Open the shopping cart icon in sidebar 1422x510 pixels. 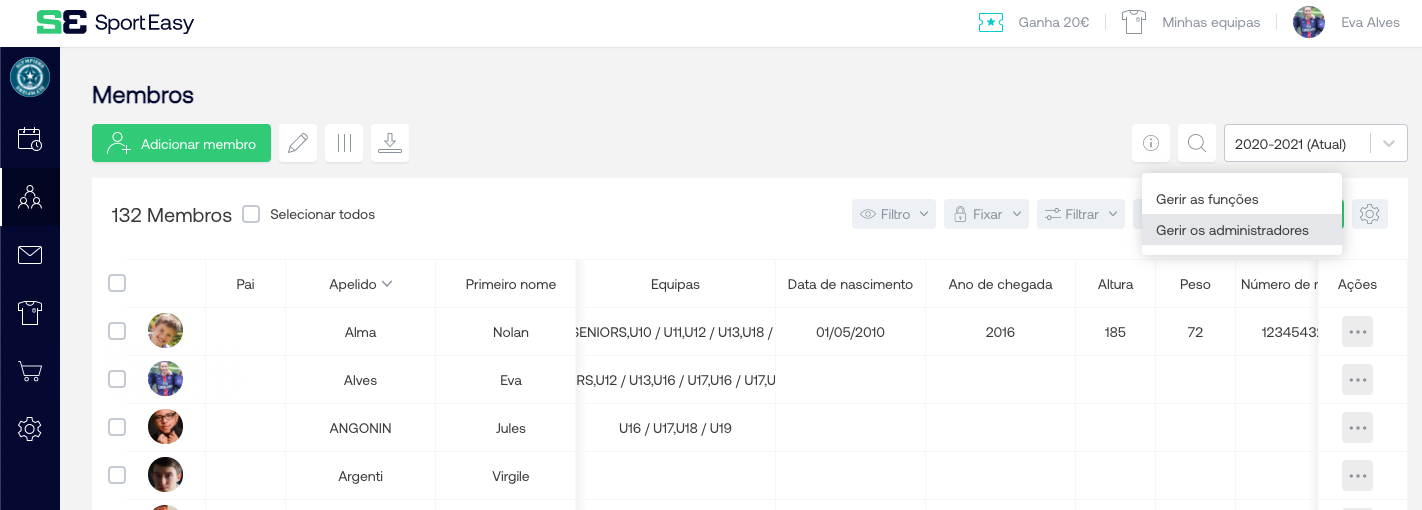[x=30, y=371]
